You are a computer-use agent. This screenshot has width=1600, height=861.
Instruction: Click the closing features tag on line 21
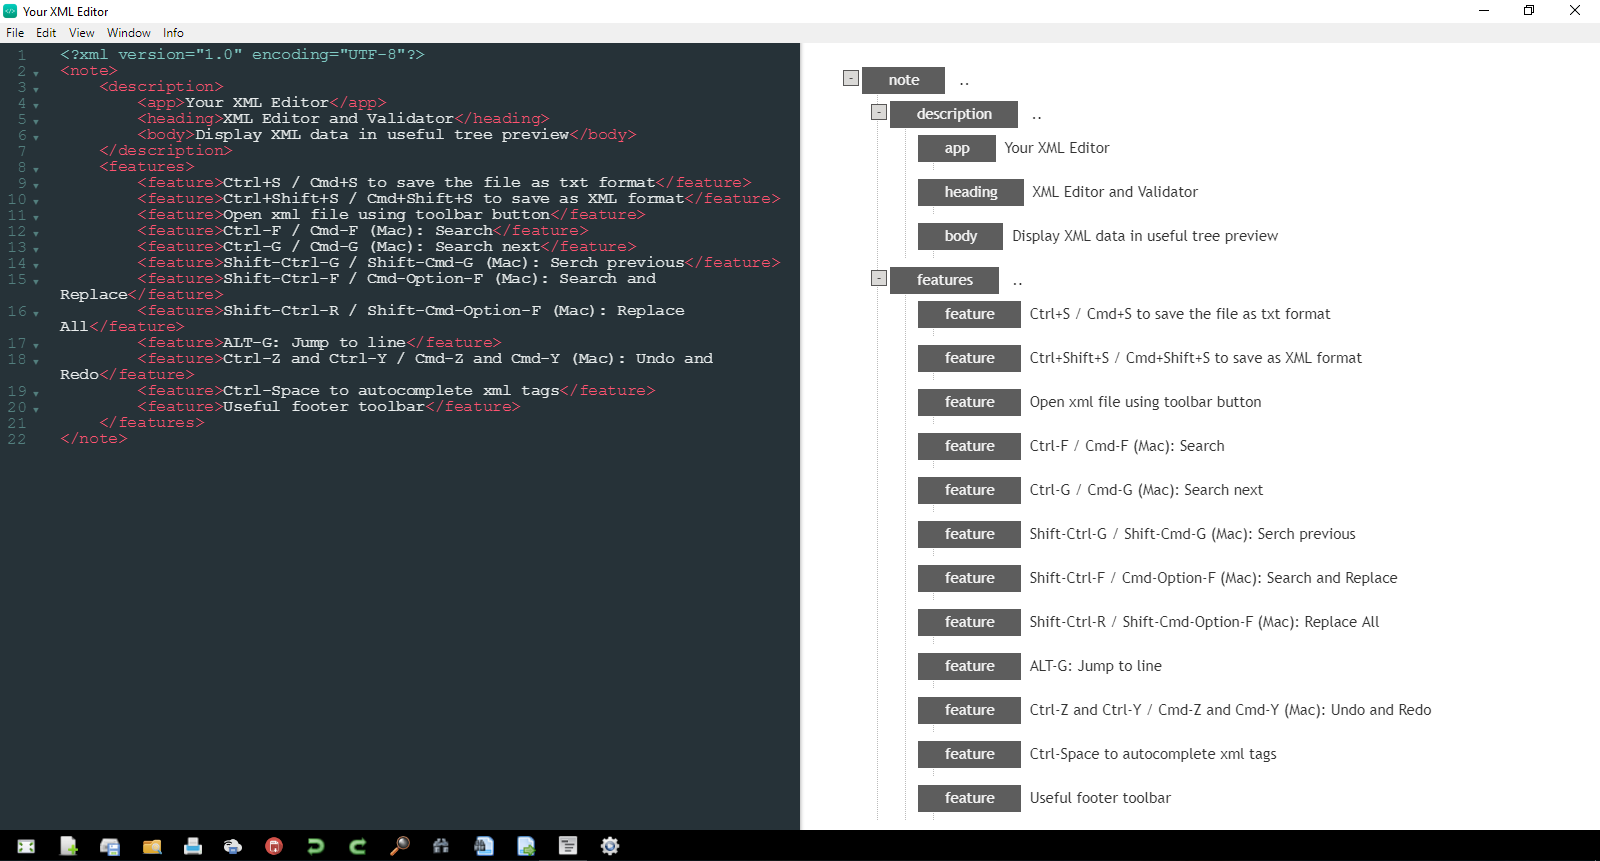point(152,422)
